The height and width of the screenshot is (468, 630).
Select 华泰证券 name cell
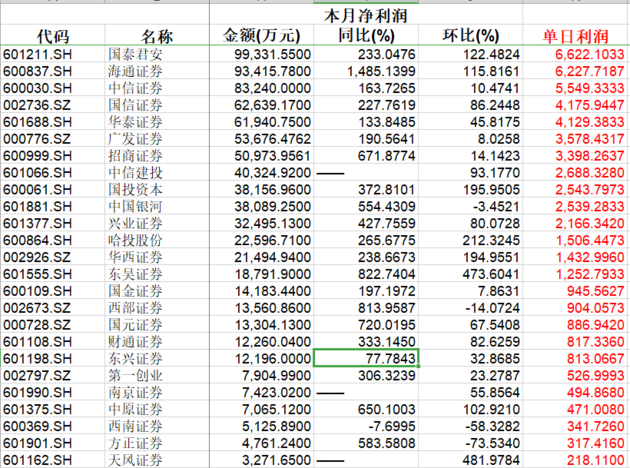click(x=157, y=122)
